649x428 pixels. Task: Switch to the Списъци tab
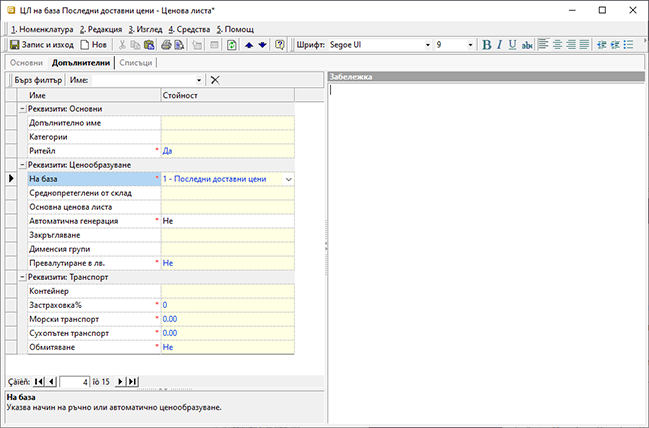[x=136, y=63]
